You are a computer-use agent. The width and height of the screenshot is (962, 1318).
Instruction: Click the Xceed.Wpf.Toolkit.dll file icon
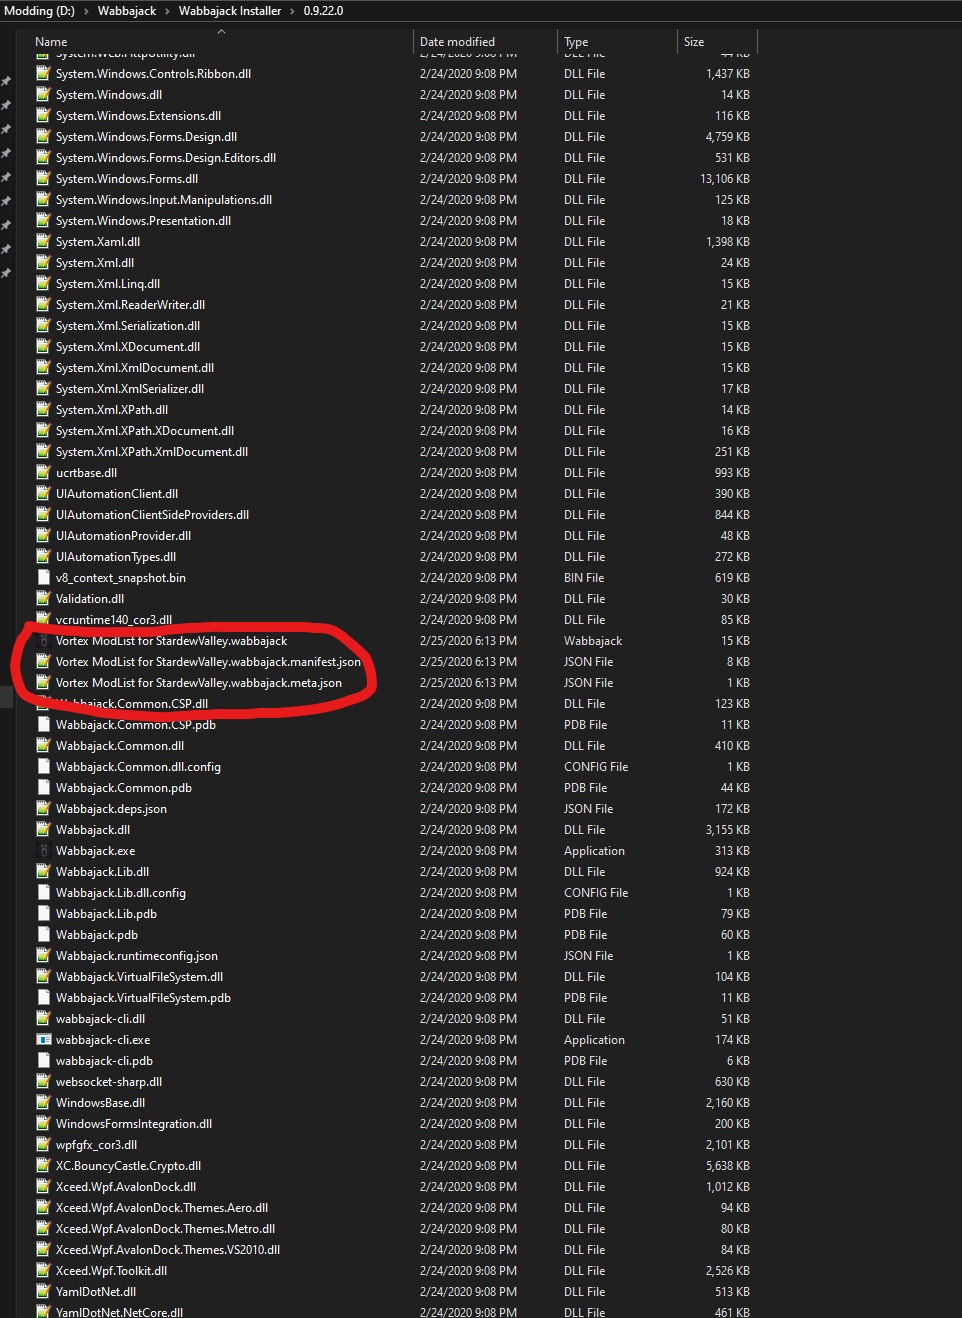[44, 1270]
